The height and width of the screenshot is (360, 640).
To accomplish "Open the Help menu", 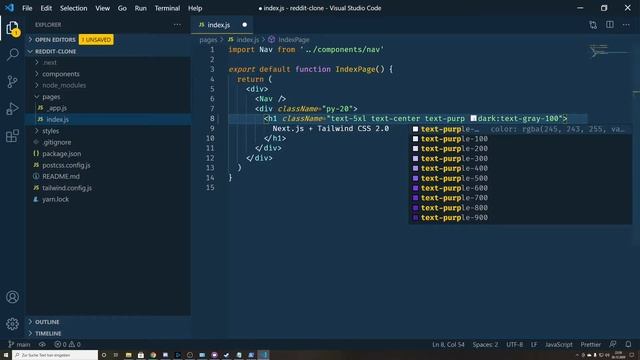I will pos(195,8).
